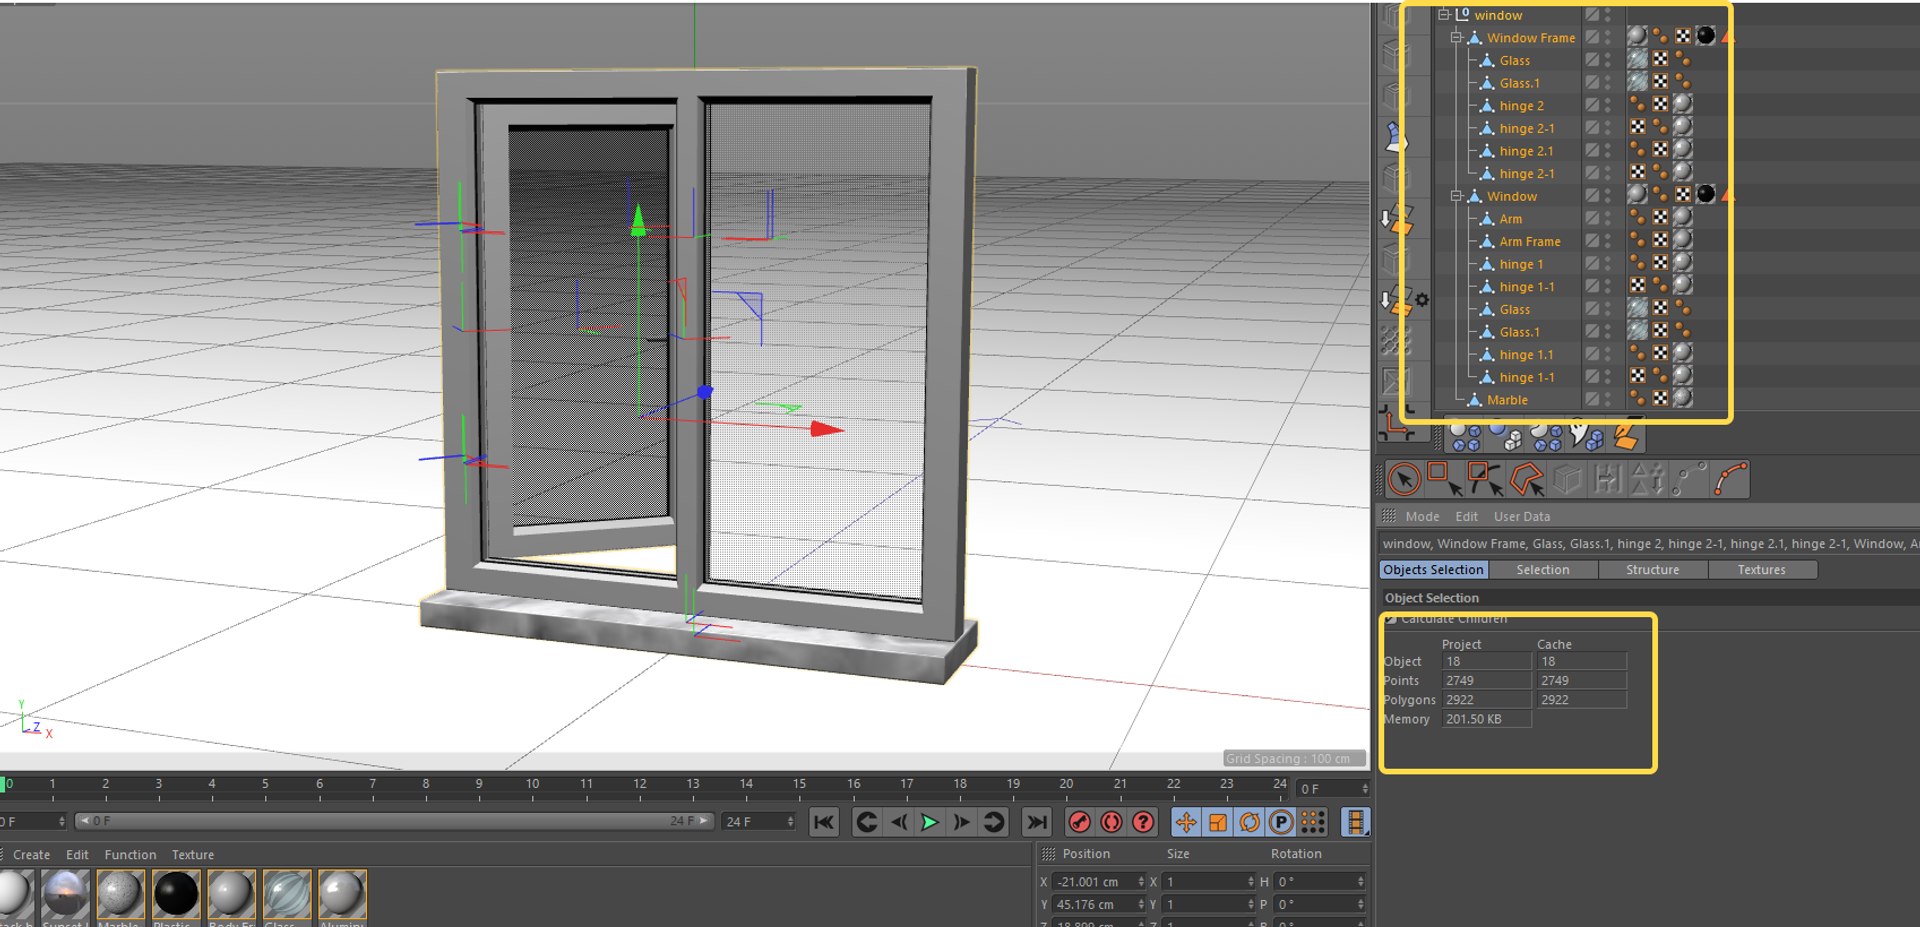Toggle visibility dots for Marble object
1920x927 pixels.
[1608, 399]
